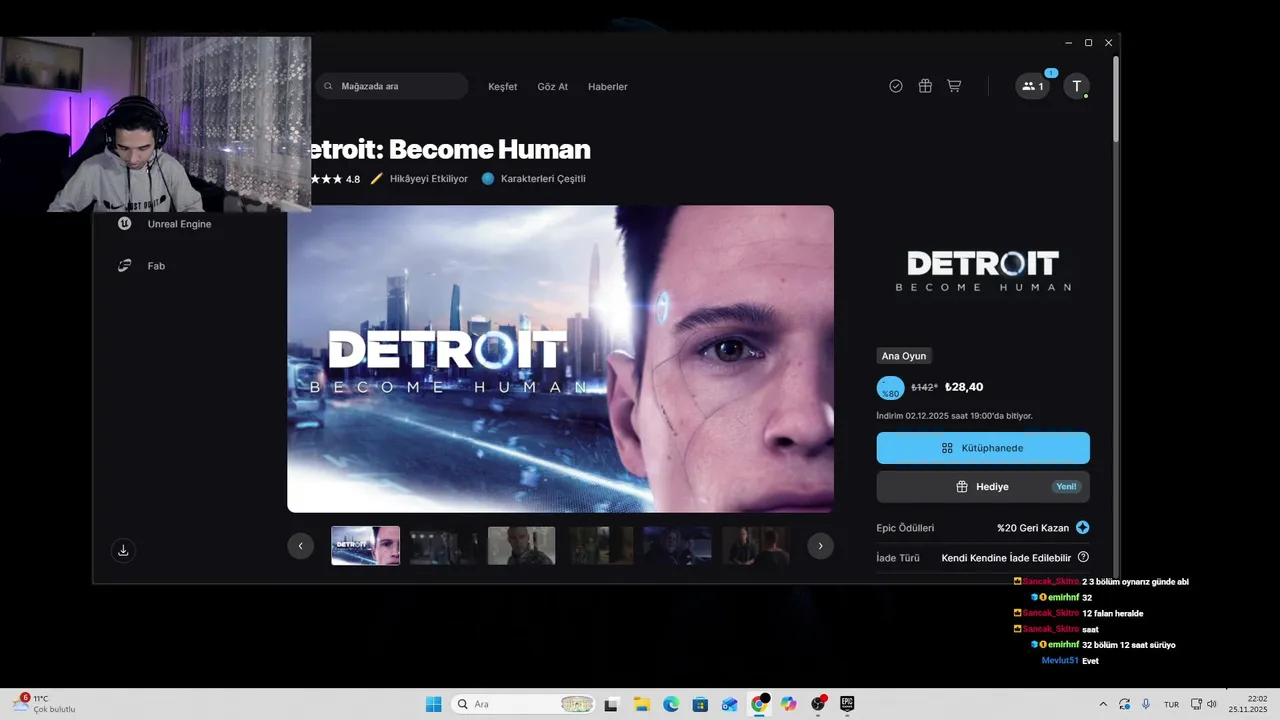Click the Epic Rewards plus icon
Screen dimensions: 1280x720
pyautogui.click(x=1082, y=528)
